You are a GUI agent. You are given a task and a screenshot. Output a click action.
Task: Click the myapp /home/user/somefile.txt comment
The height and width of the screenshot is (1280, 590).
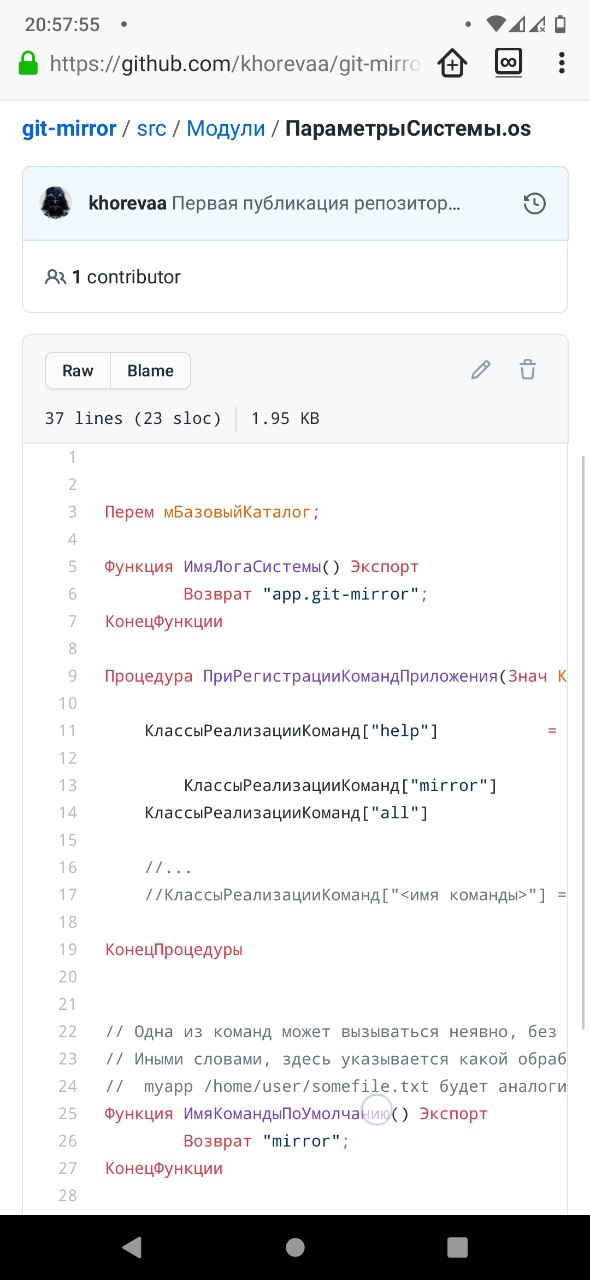(336, 1085)
